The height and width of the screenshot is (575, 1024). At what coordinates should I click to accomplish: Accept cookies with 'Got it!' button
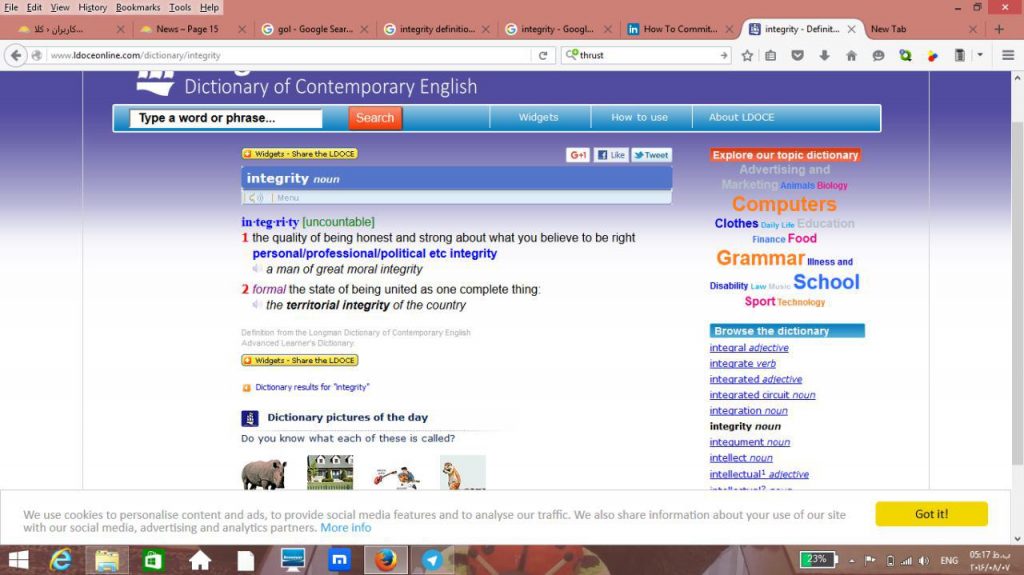931,514
